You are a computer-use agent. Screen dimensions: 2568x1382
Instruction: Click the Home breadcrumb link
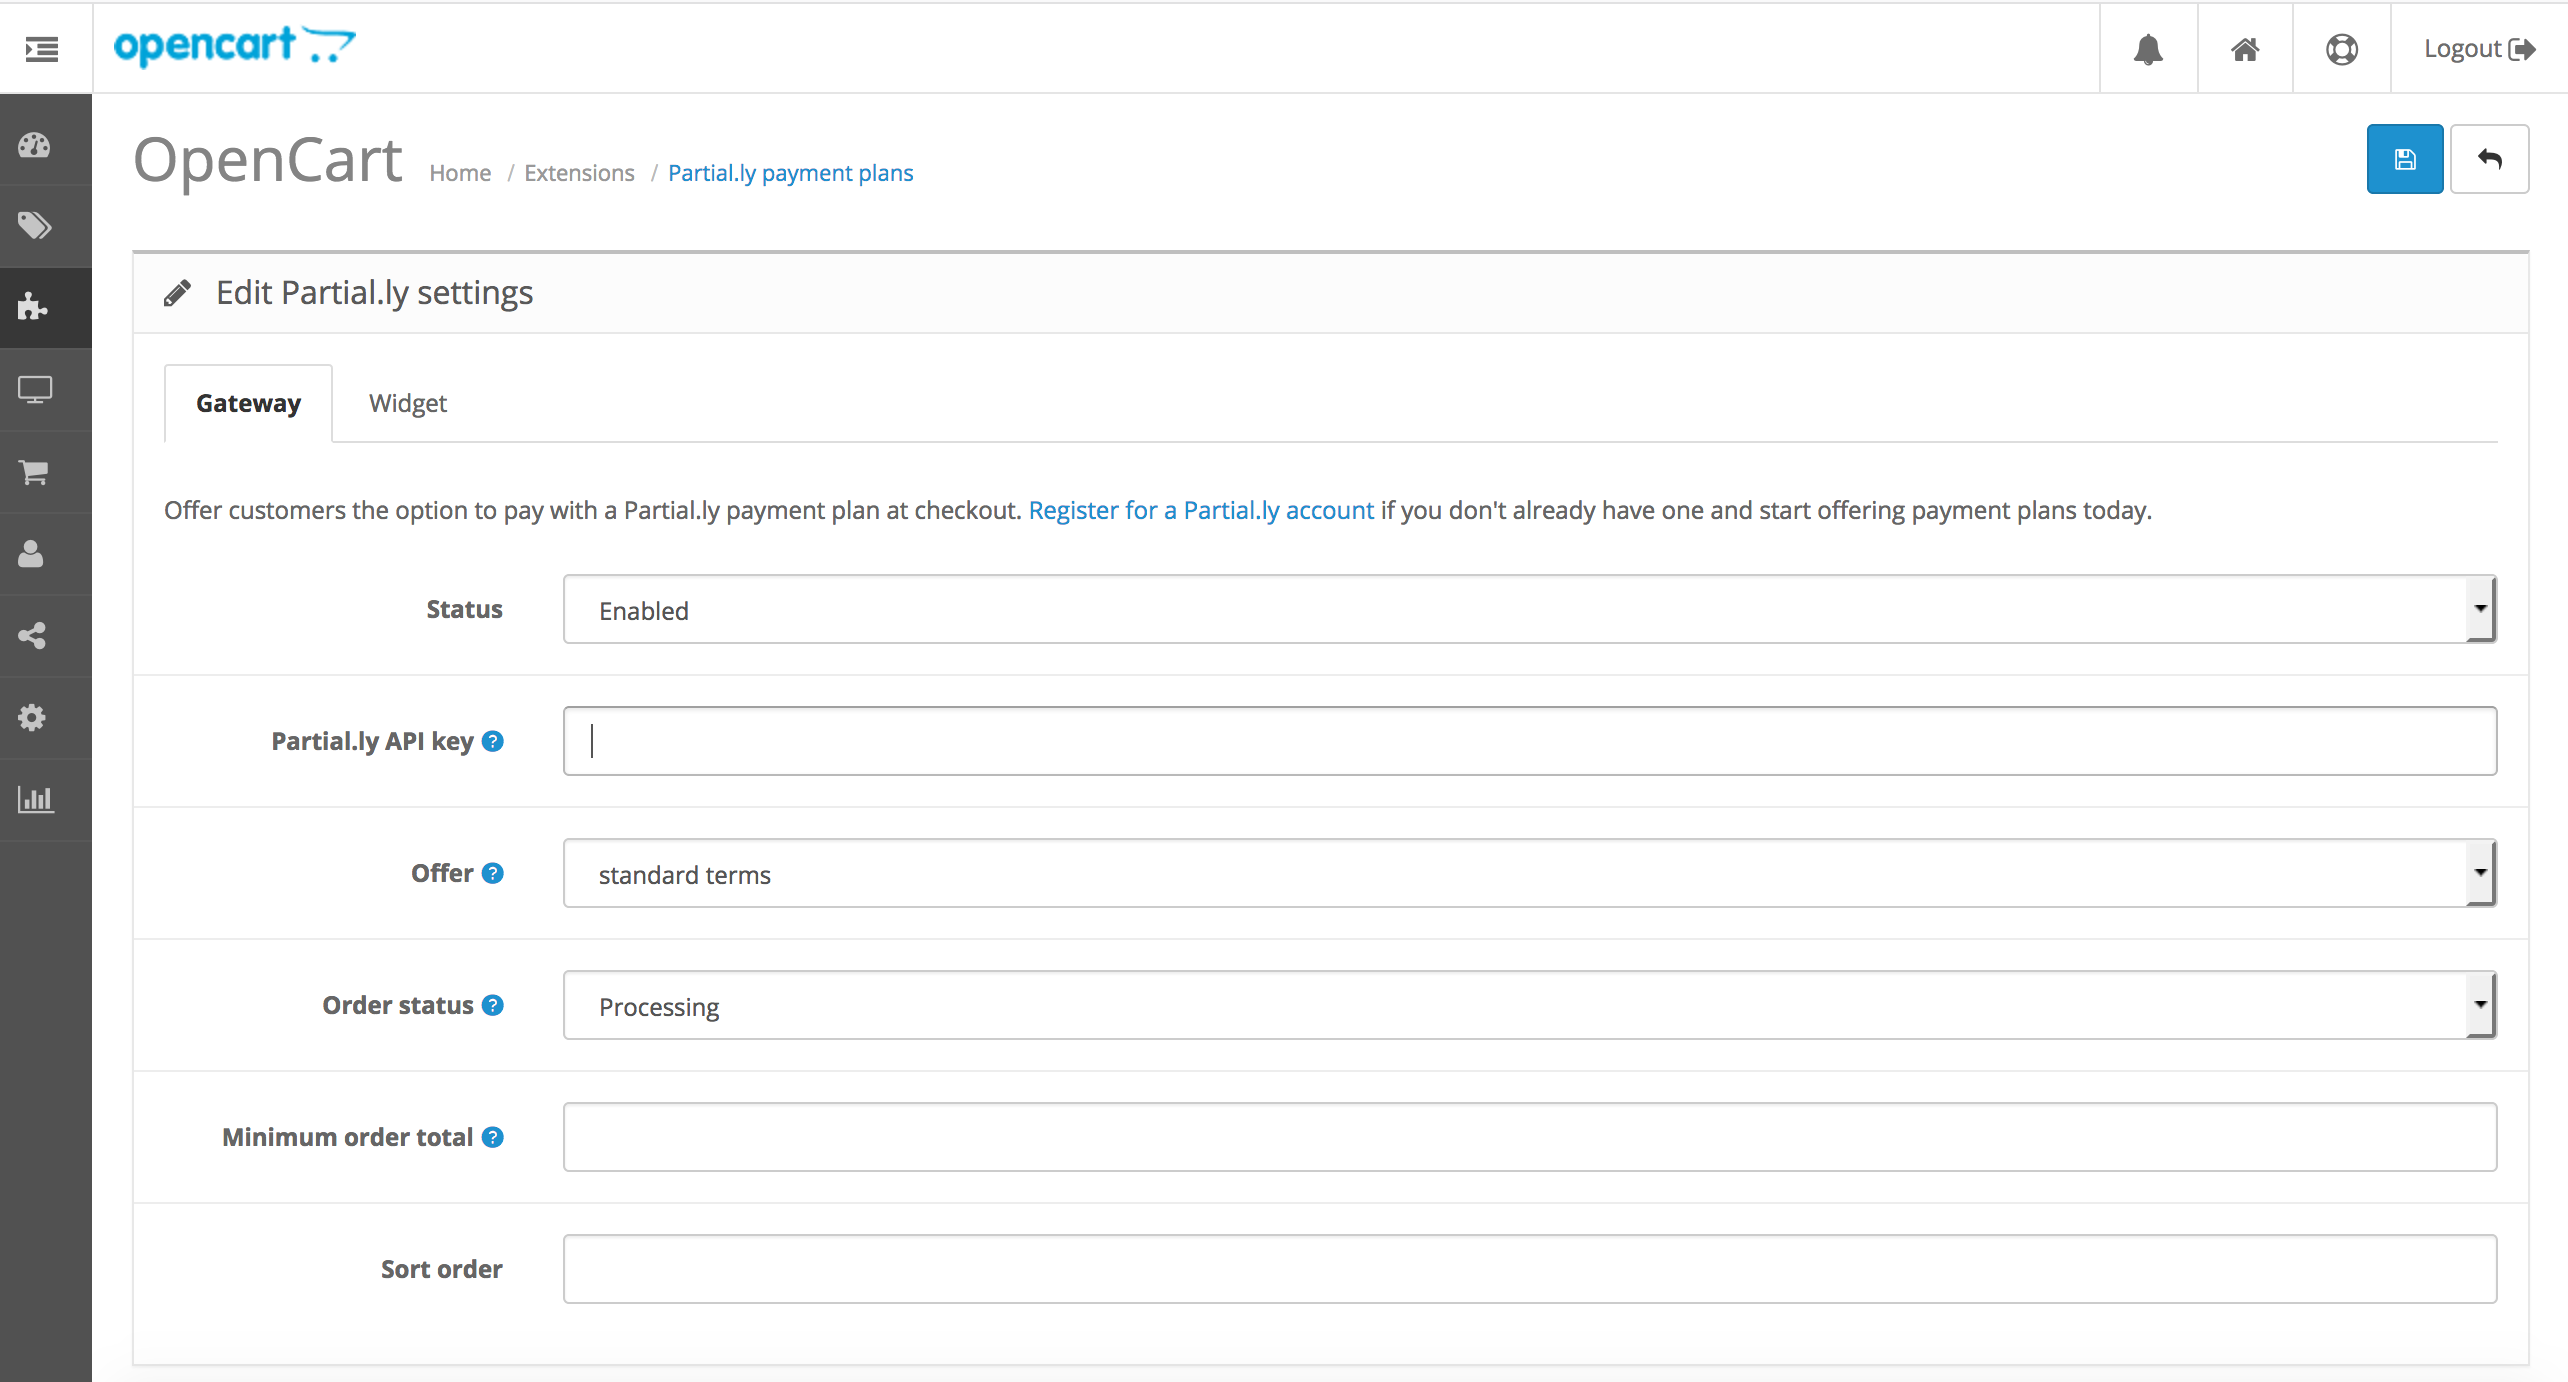click(x=460, y=173)
